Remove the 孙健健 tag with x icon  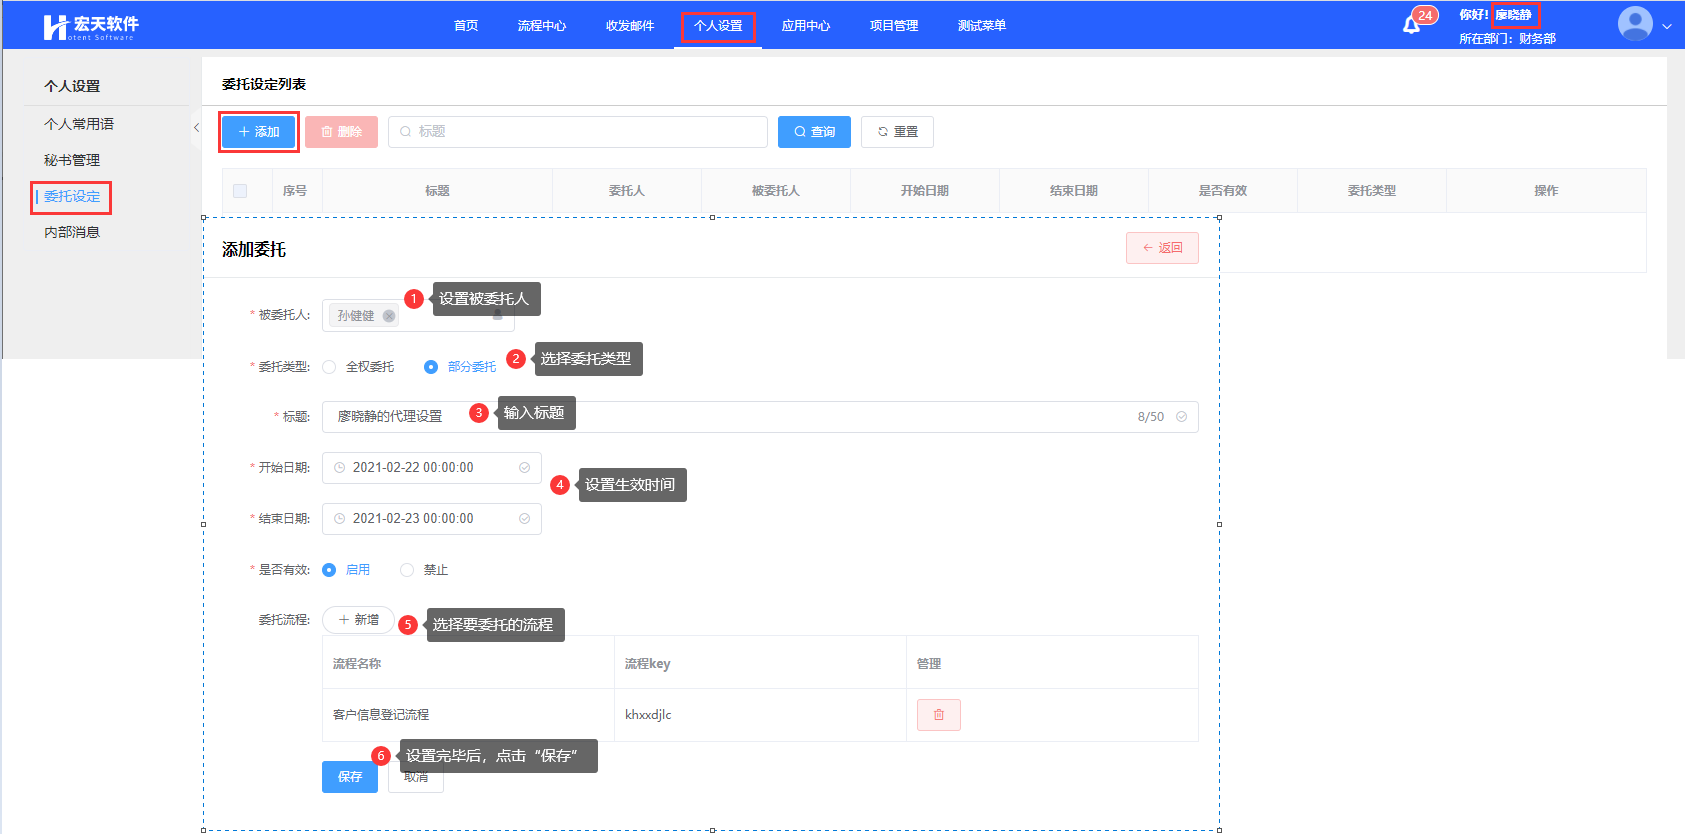(389, 316)
